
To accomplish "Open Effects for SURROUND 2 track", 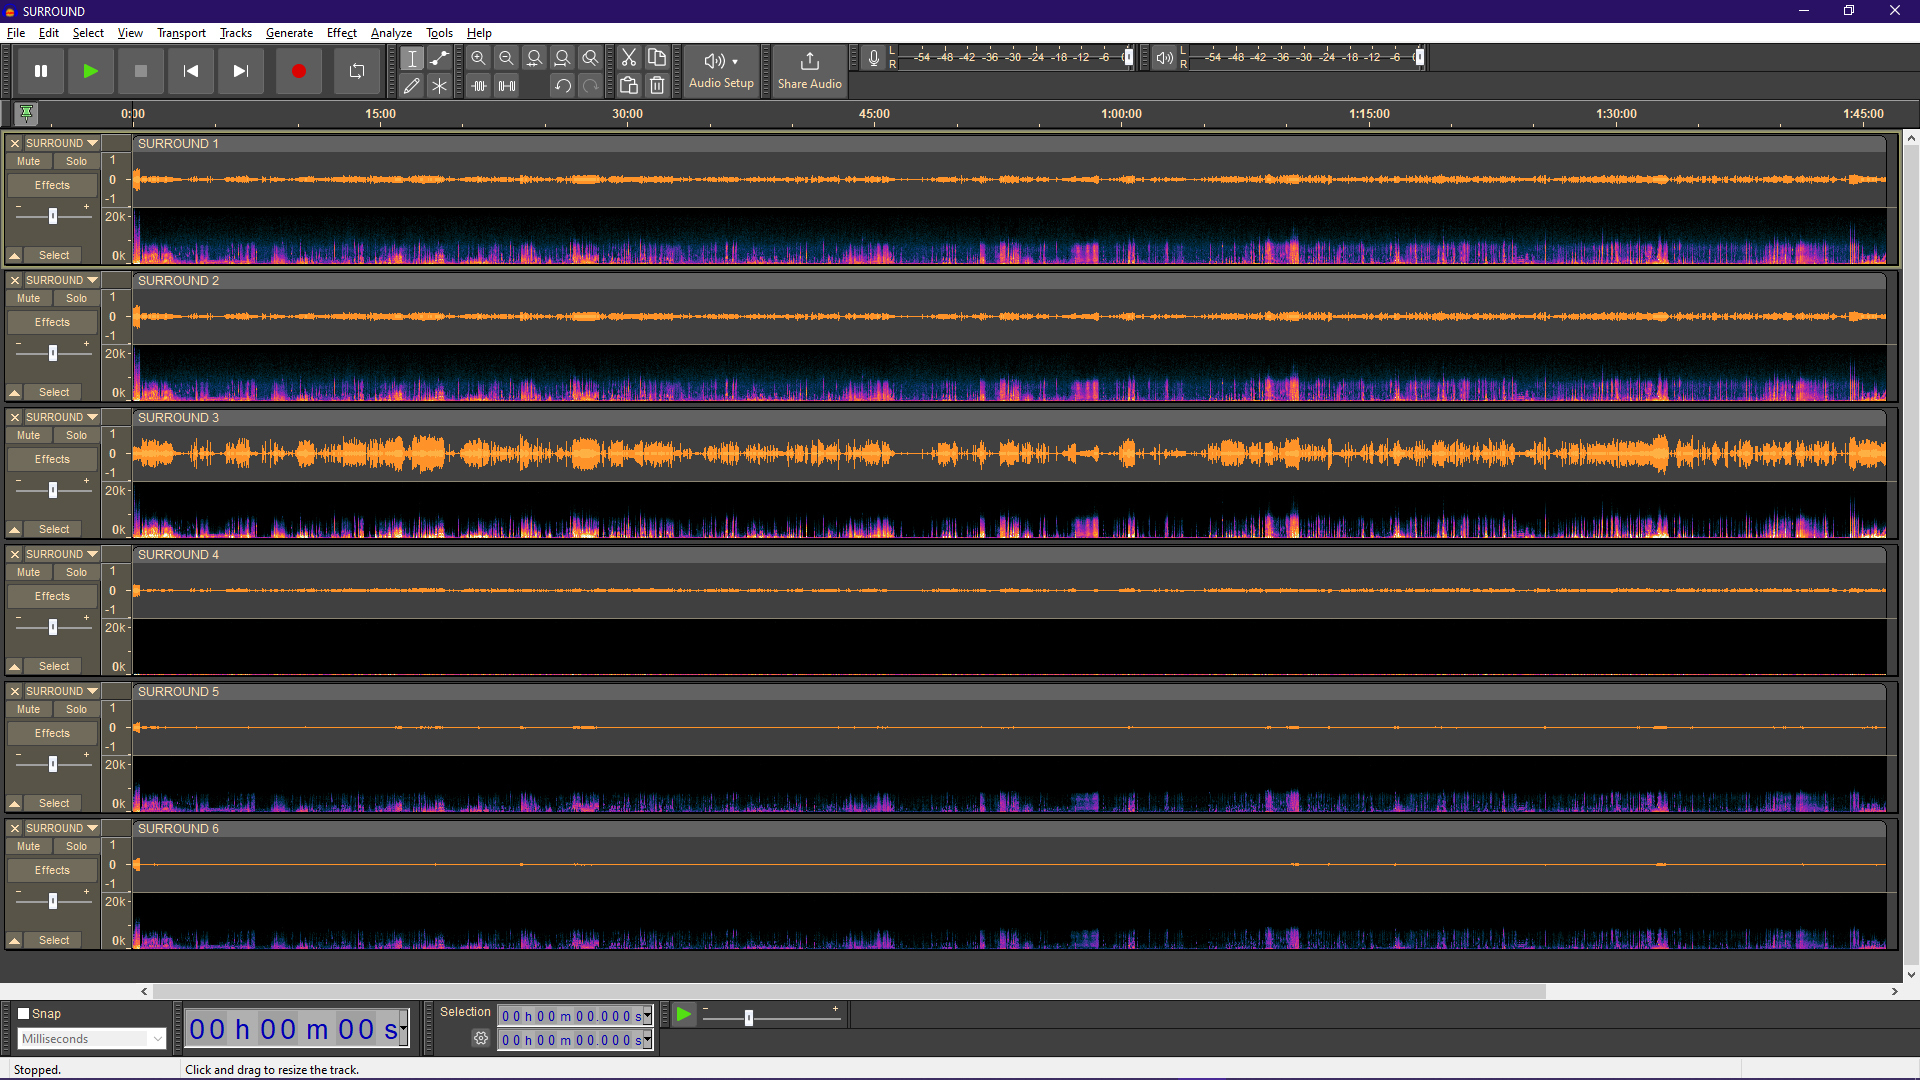I will pyautogui.click(x=53, y=322).
